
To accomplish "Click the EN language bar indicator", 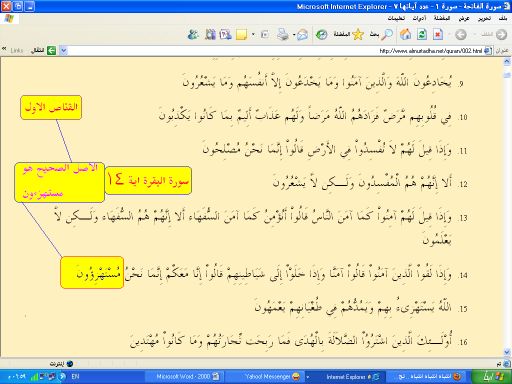I will [x=75, y=377].
